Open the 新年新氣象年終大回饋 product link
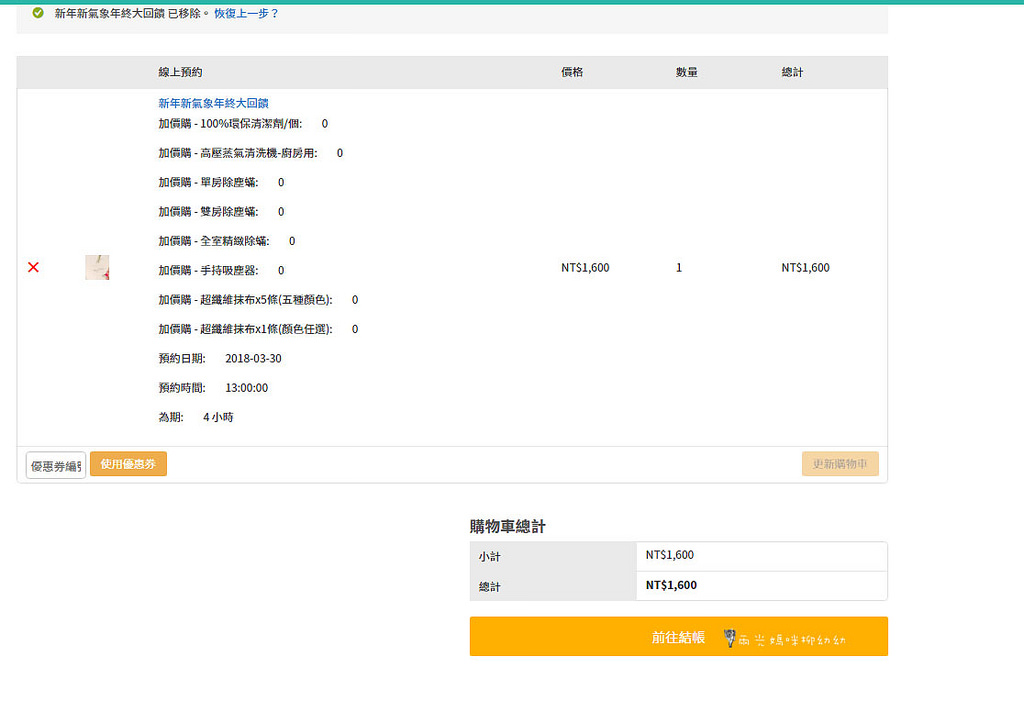Viewport: 1024px width, 712px height. click(213, 103)
